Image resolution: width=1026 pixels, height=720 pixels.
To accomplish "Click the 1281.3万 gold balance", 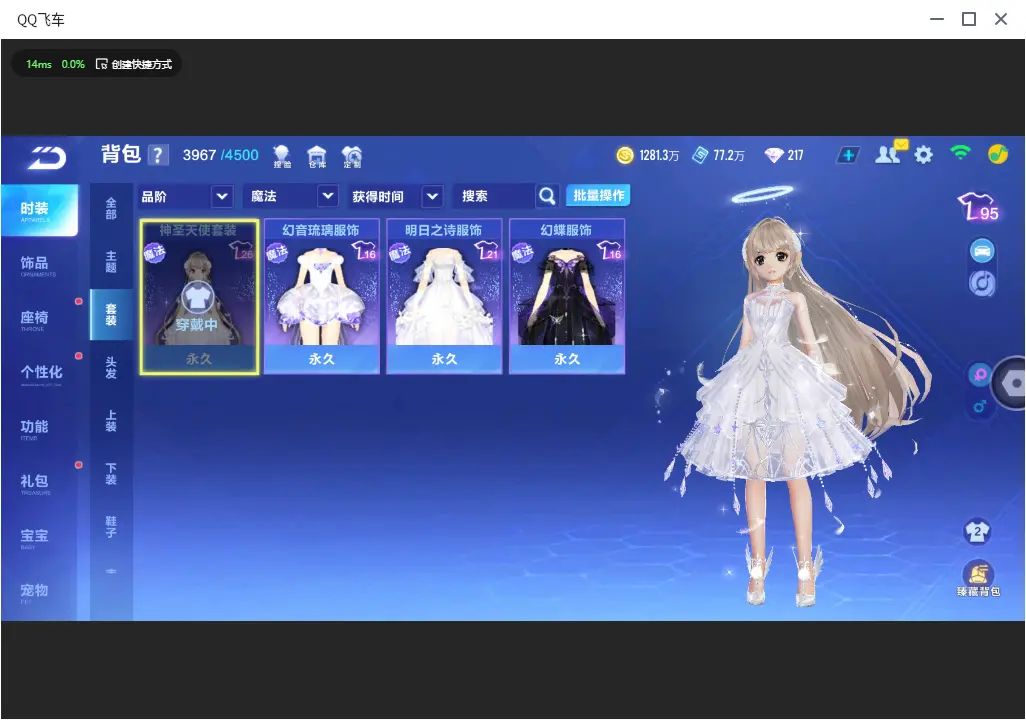I will pyautogui.click(x=659, y=156).
